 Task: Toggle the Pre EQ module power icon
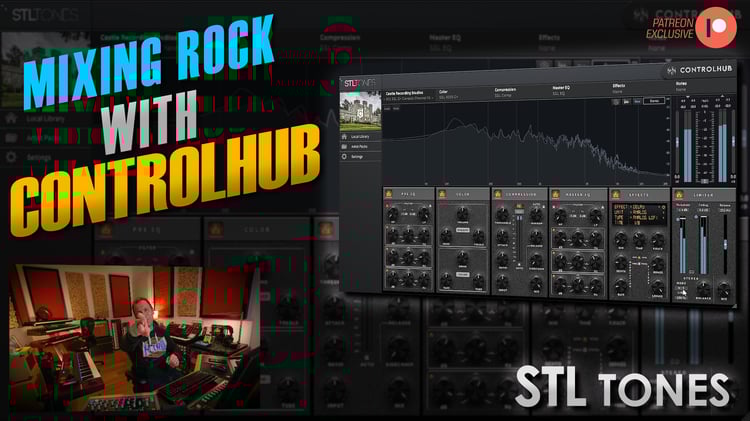388,194
